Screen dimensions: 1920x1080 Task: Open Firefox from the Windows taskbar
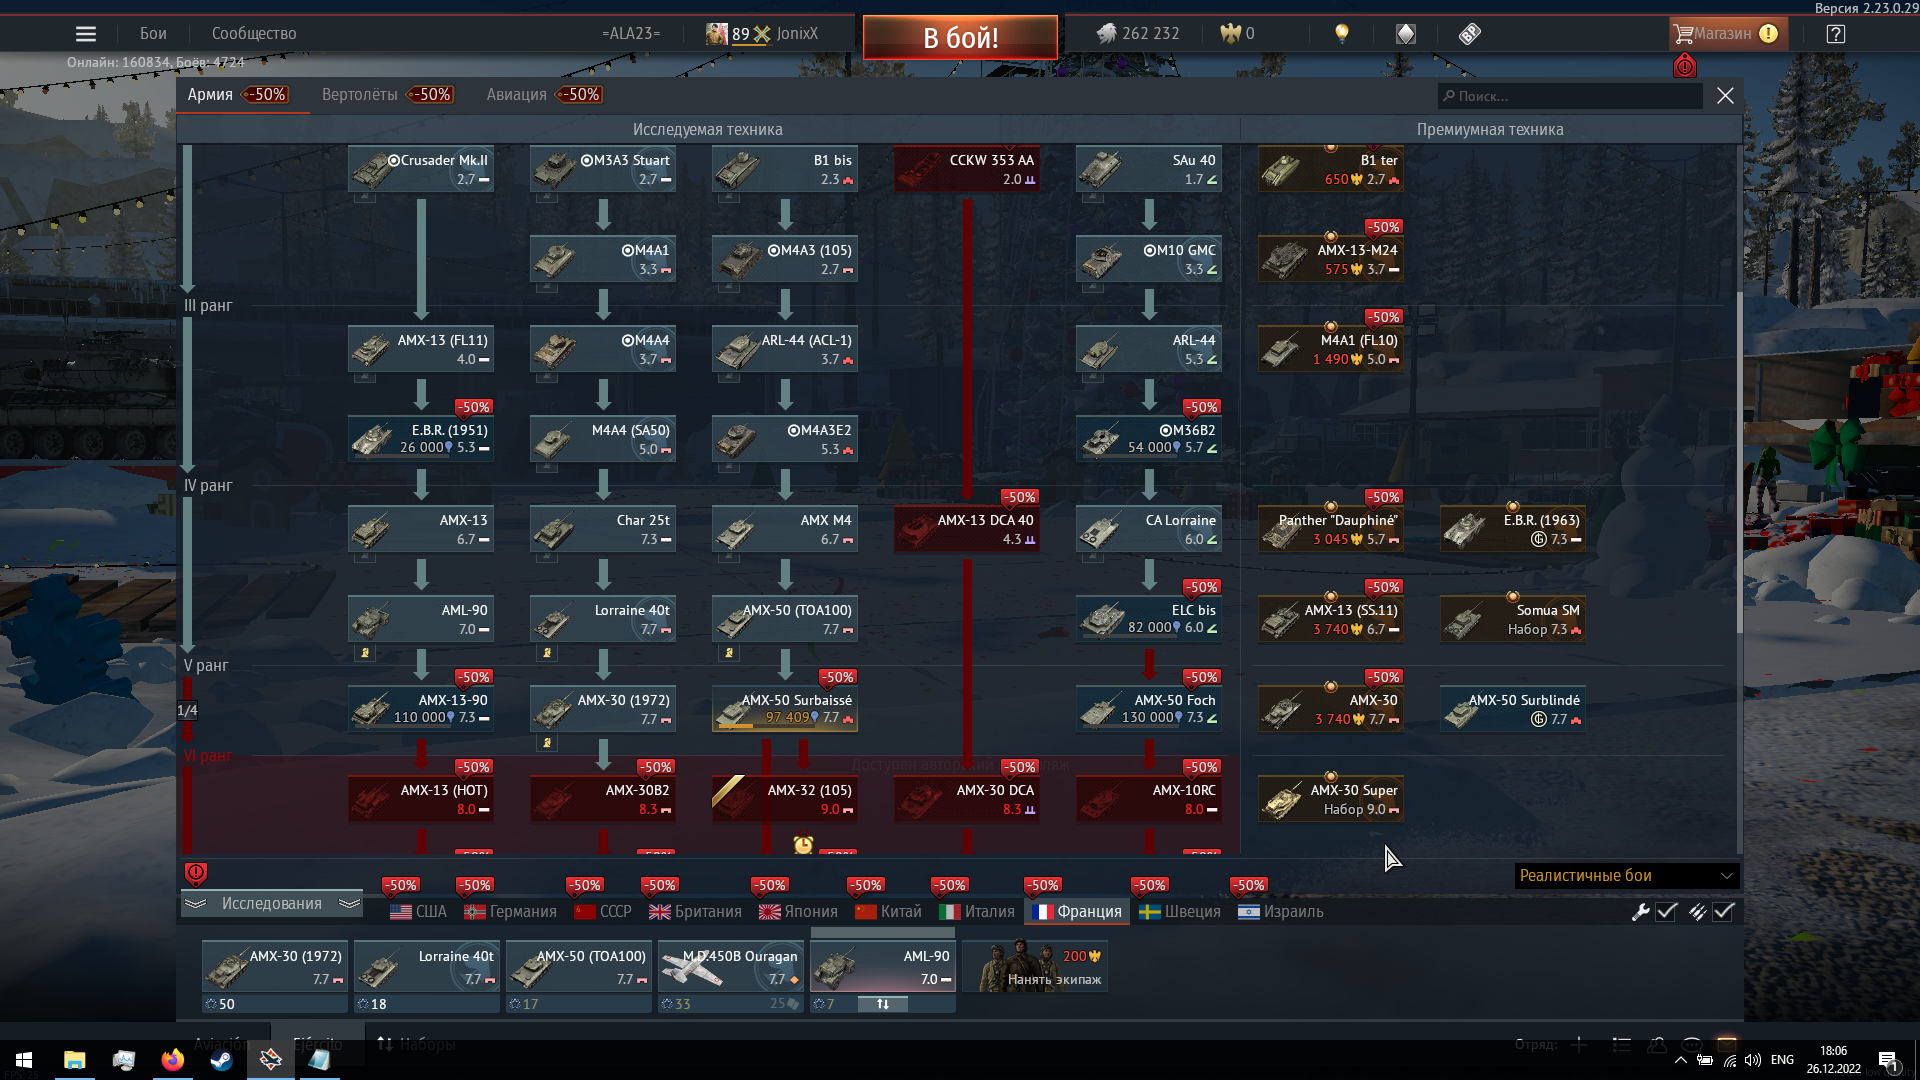pyautogui.click(x=172, y=1060)
